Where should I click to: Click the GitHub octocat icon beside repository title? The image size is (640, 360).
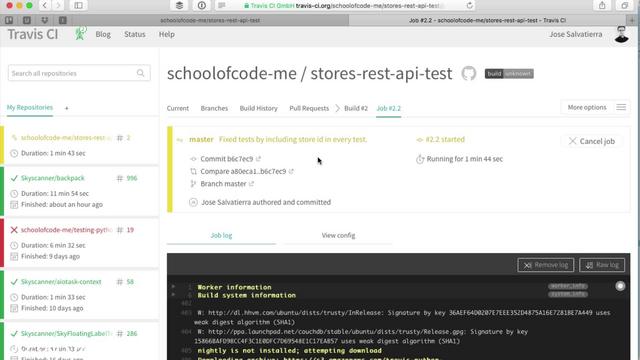469,73
